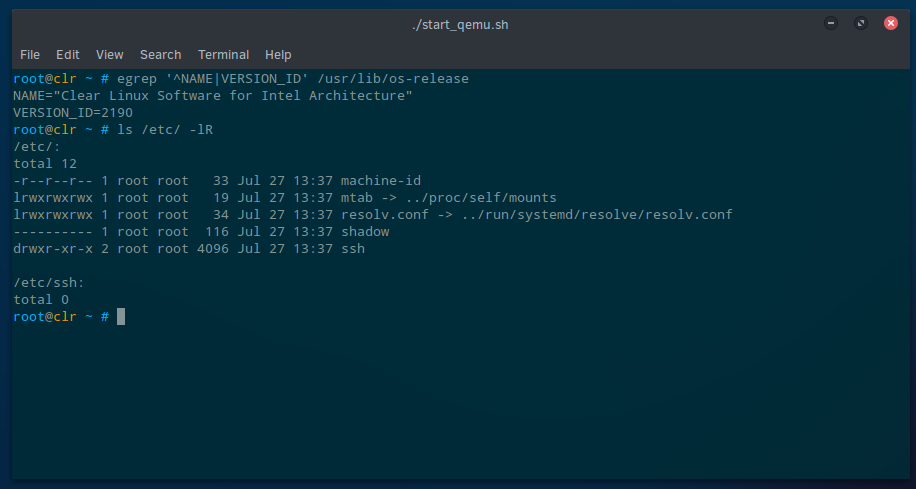Click the ./start_qemu.sh window title
This screenshot has width=916, height=489.
click(x=458, y=23)
